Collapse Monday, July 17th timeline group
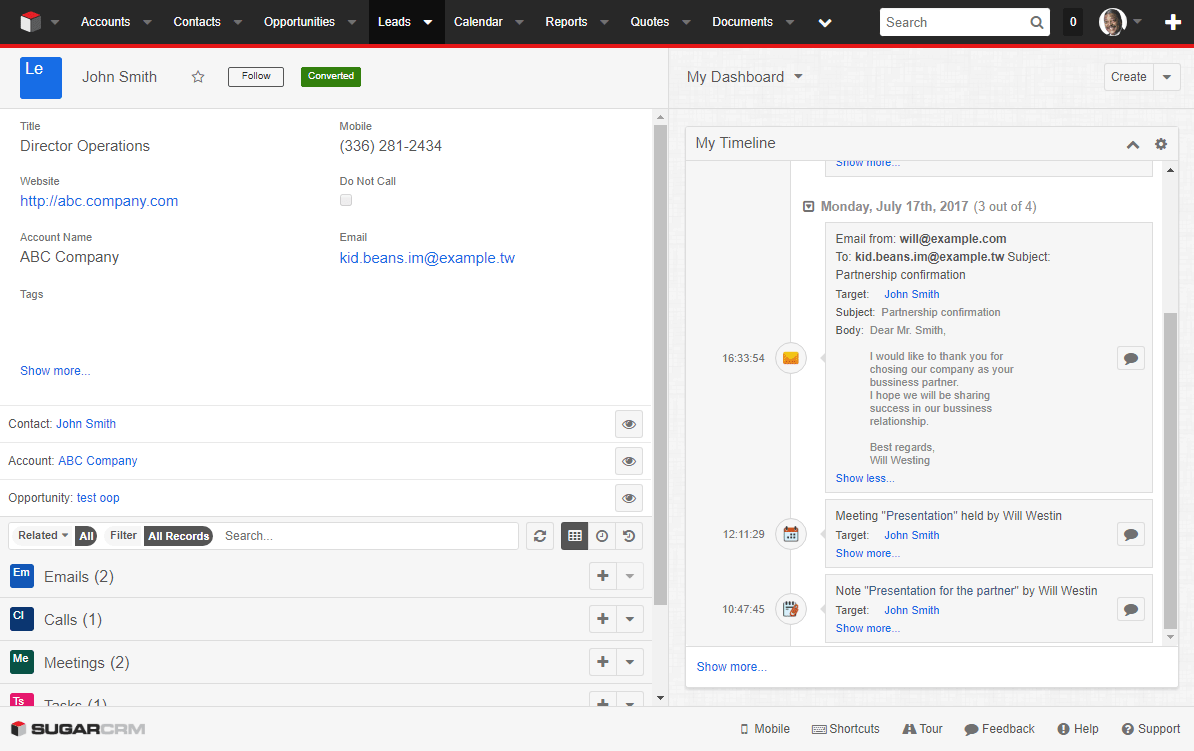Viewport: 1194px width, 751px height. coord(809,206)
